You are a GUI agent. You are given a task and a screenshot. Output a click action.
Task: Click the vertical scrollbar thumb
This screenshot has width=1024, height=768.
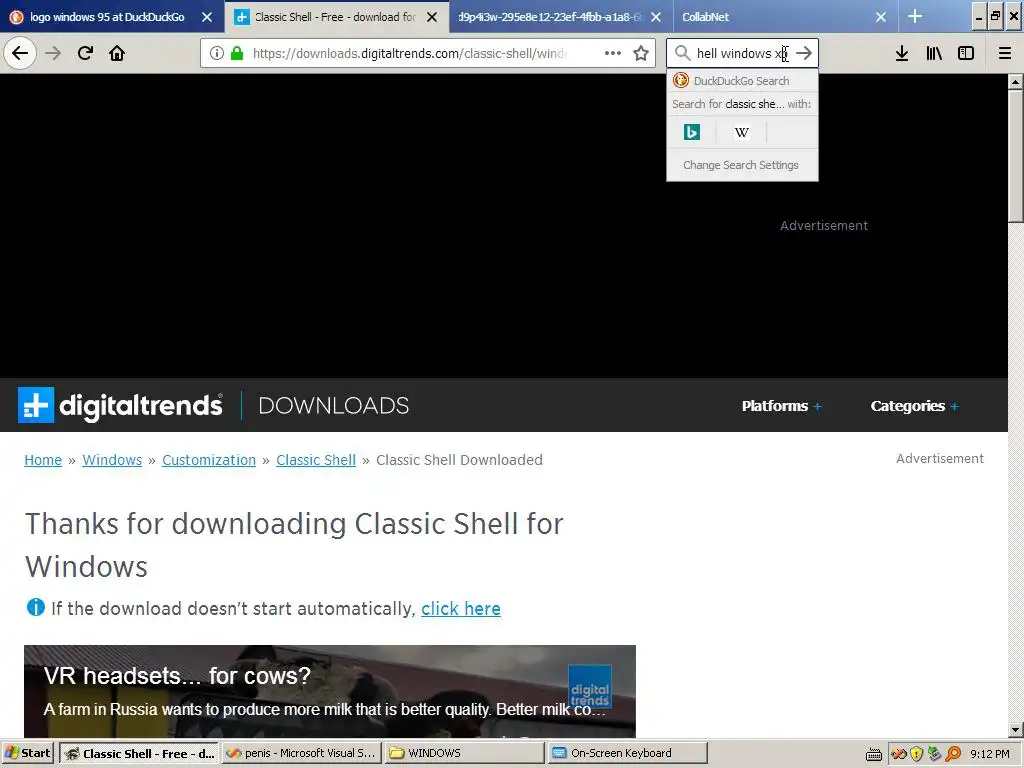(x=1016, y=157)
